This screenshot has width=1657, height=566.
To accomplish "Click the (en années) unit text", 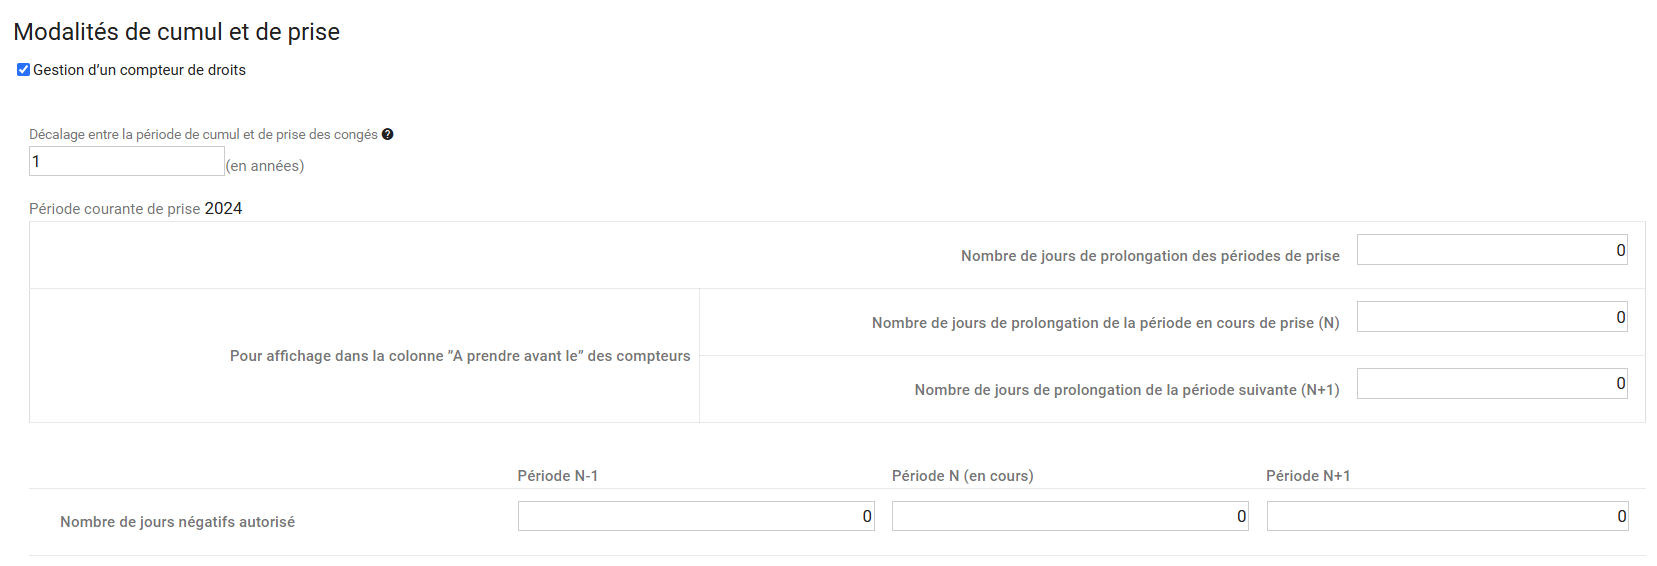I will click(x=265, y=166).
